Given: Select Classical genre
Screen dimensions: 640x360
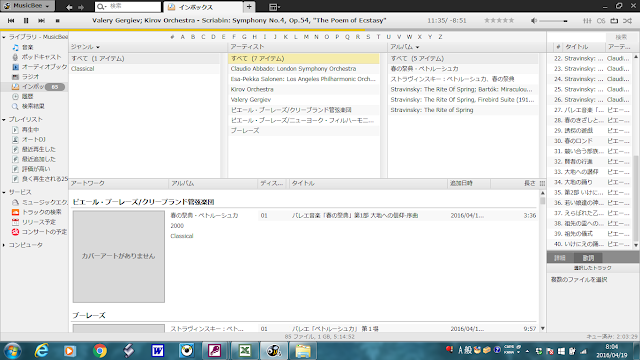Looking at the screenshot, I should pyautogui.click(x=82, y=69).
